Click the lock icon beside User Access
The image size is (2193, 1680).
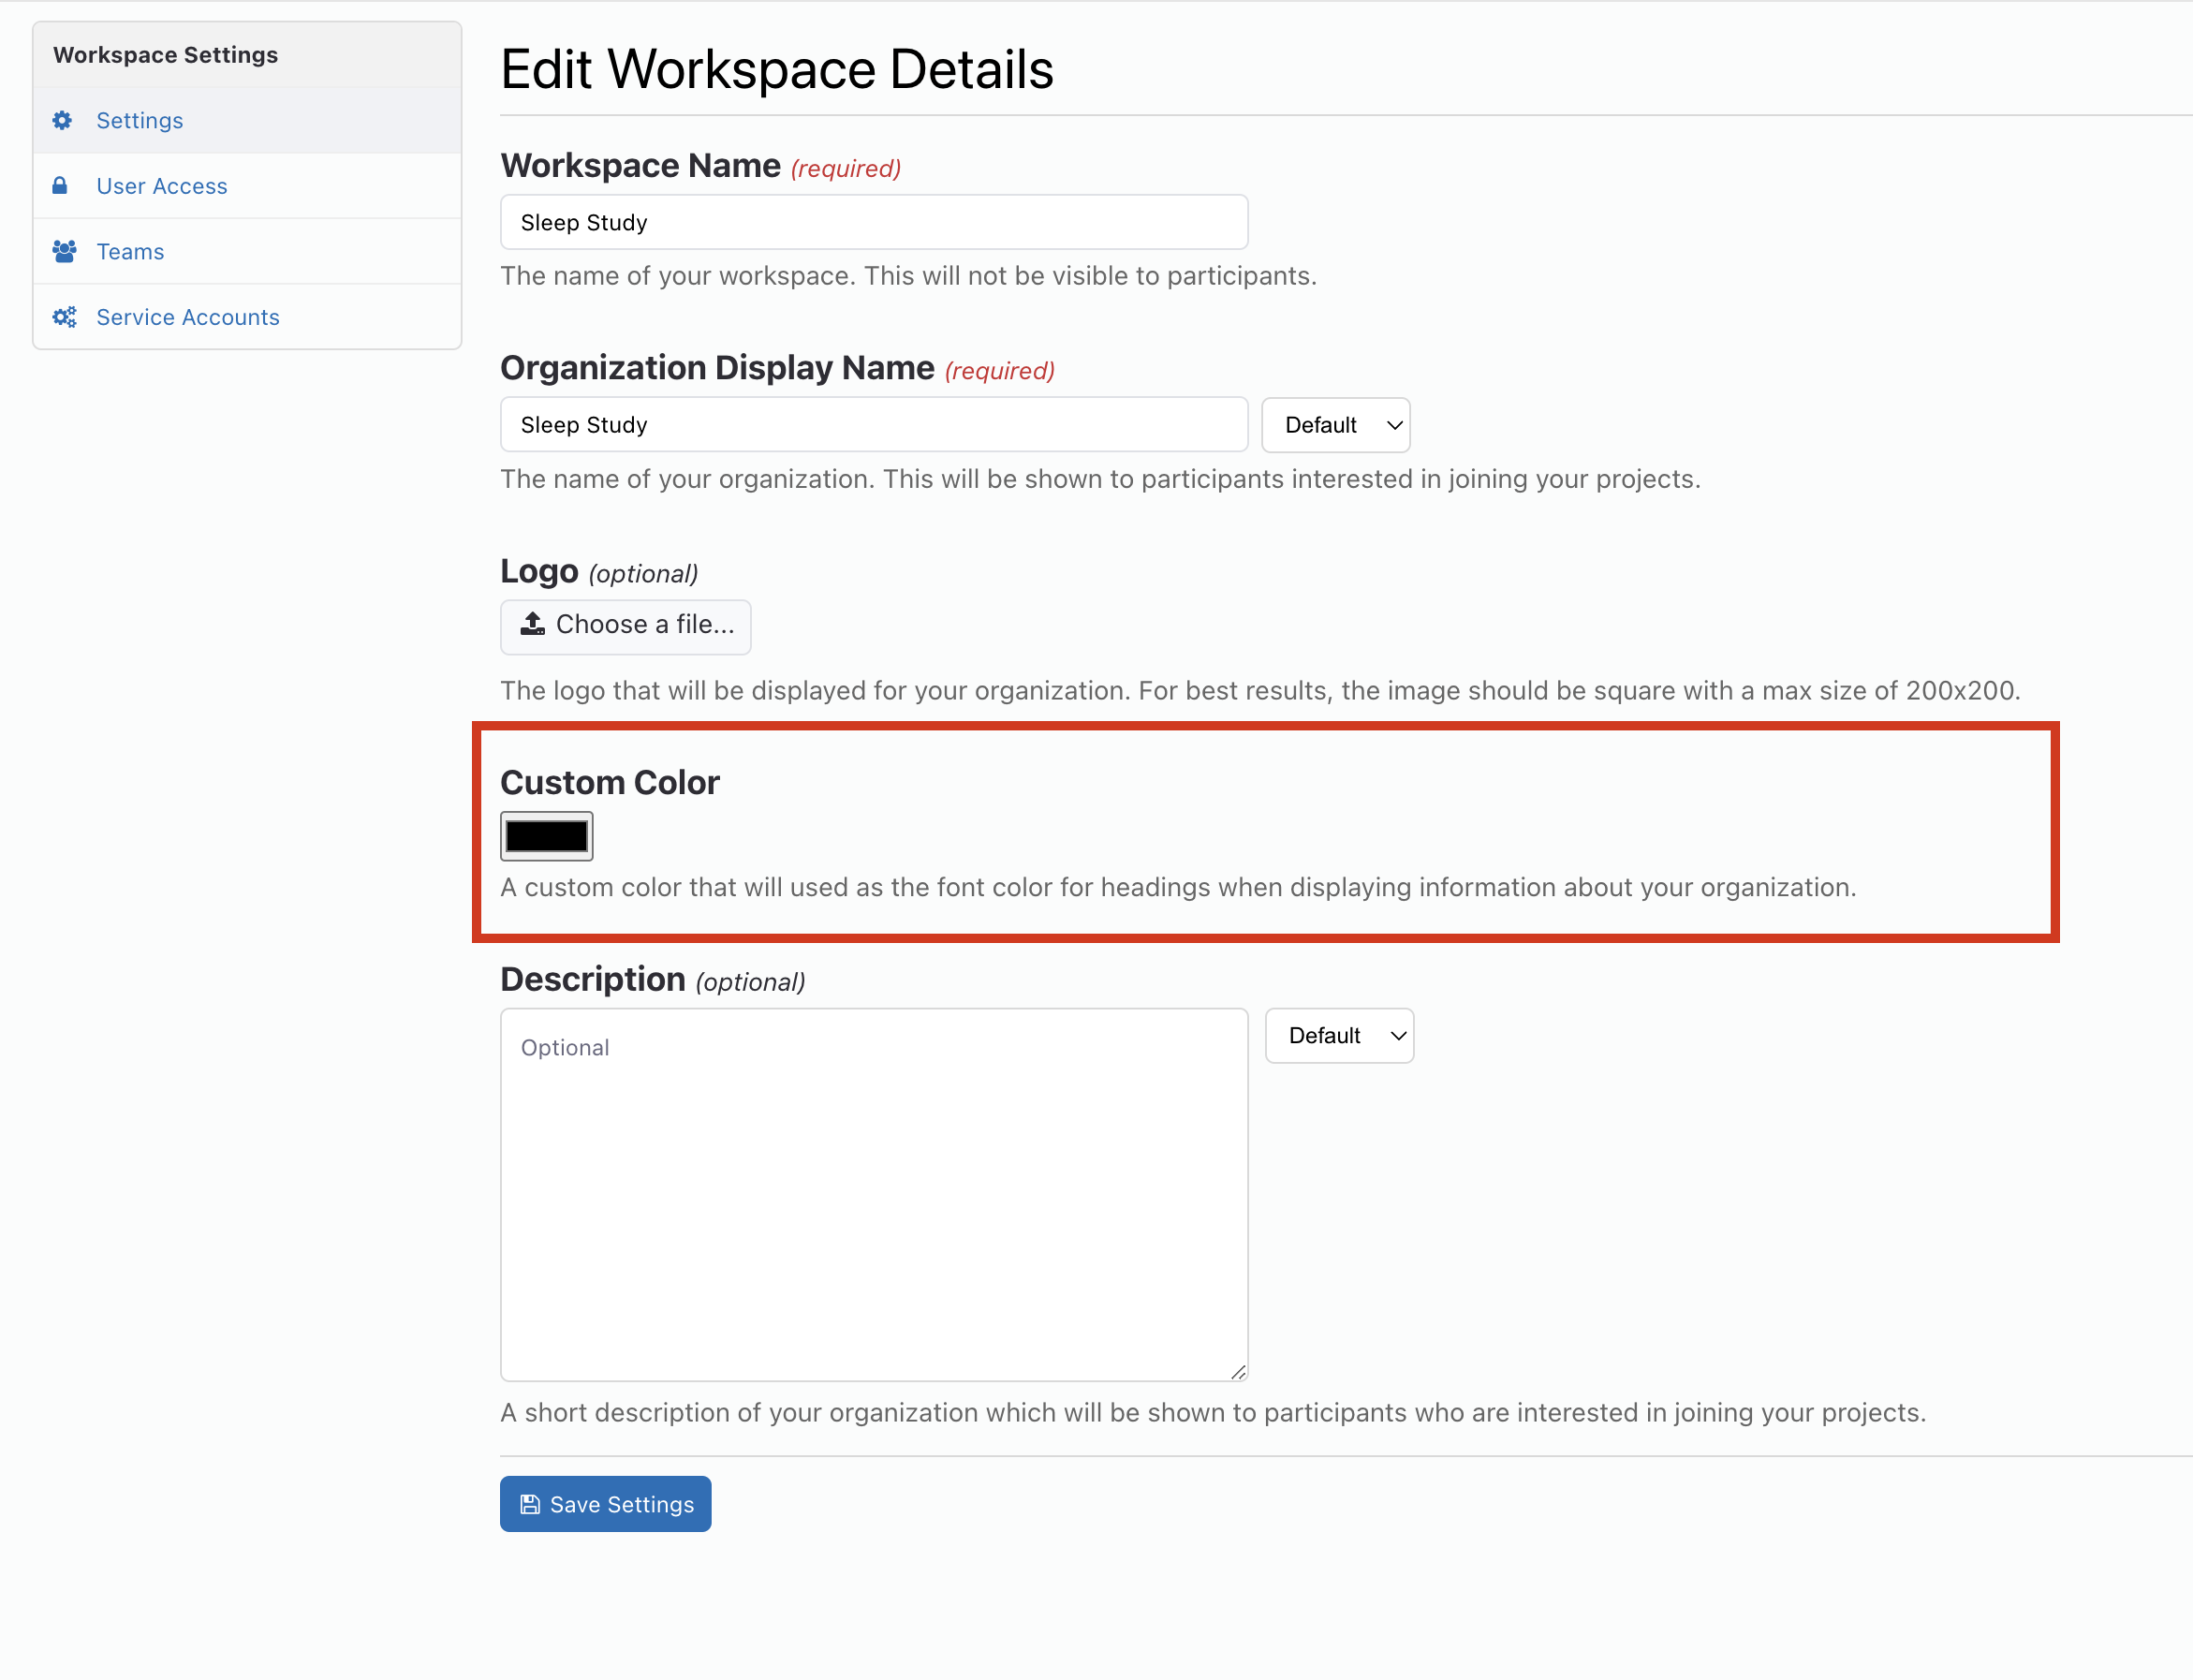(60, 186)
